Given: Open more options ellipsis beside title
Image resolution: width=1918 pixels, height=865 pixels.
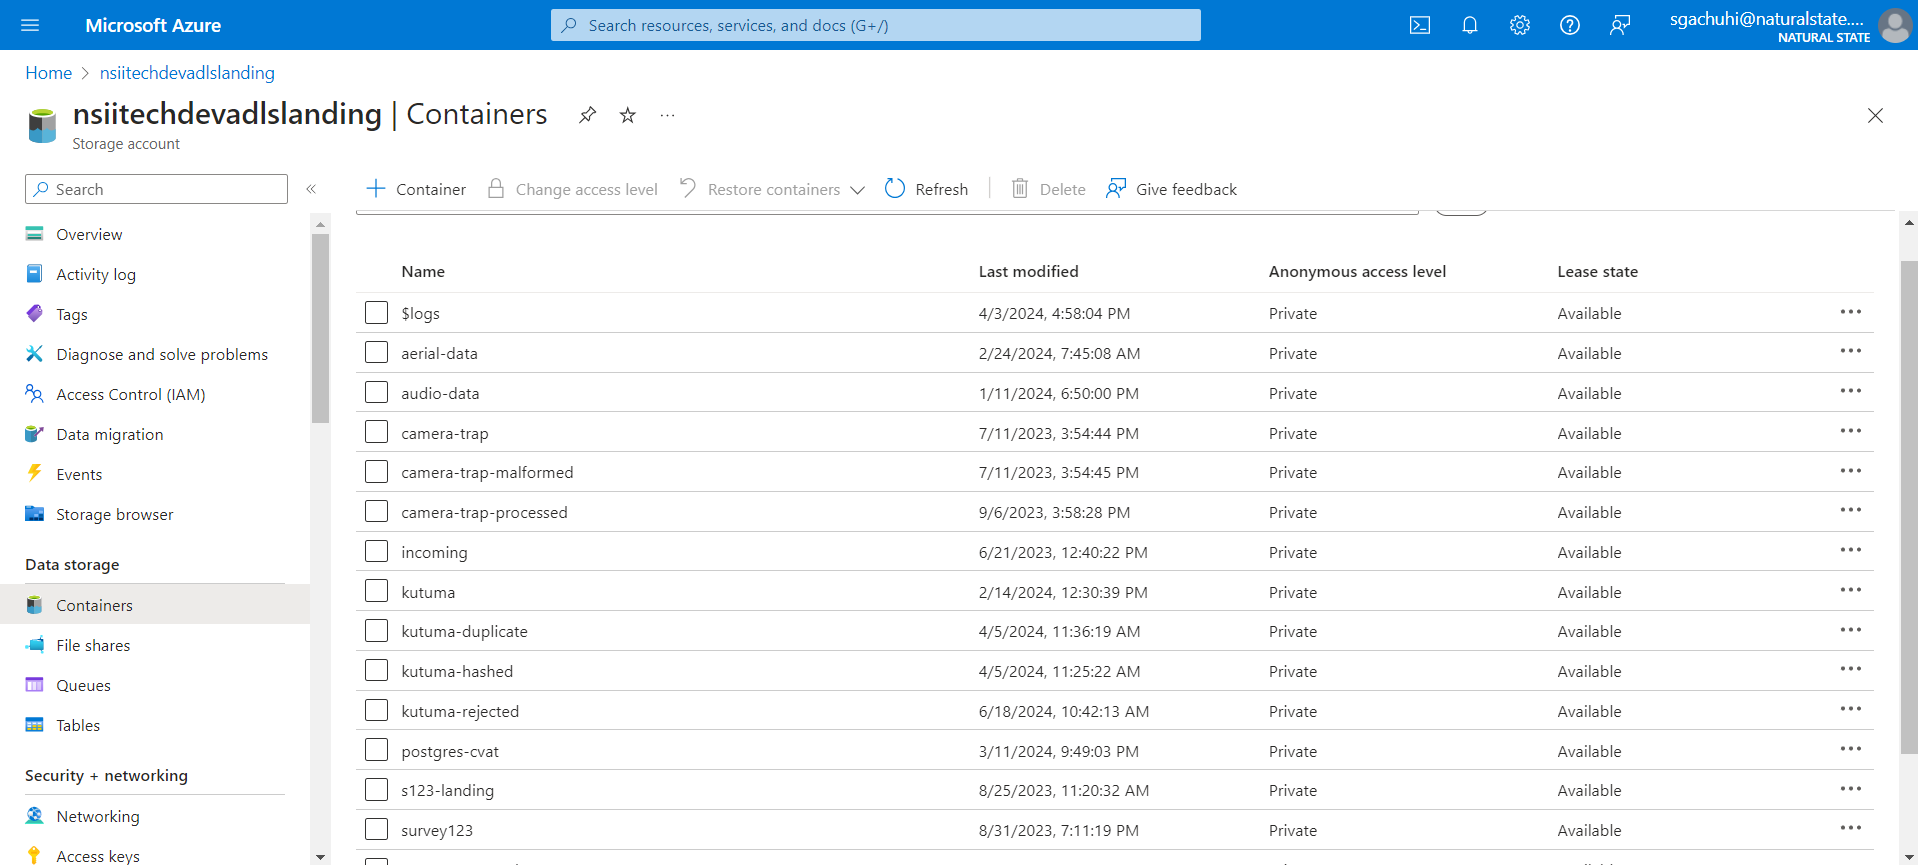Looking at the screenshot, I should pyautogui.click(x=667, y=115).
